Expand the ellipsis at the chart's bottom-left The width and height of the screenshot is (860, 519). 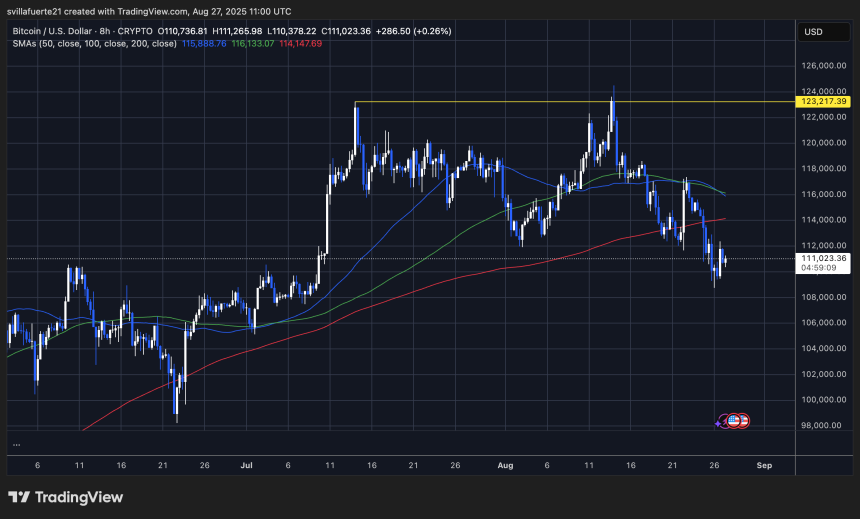pyautogui.click(x=16, y=444)
